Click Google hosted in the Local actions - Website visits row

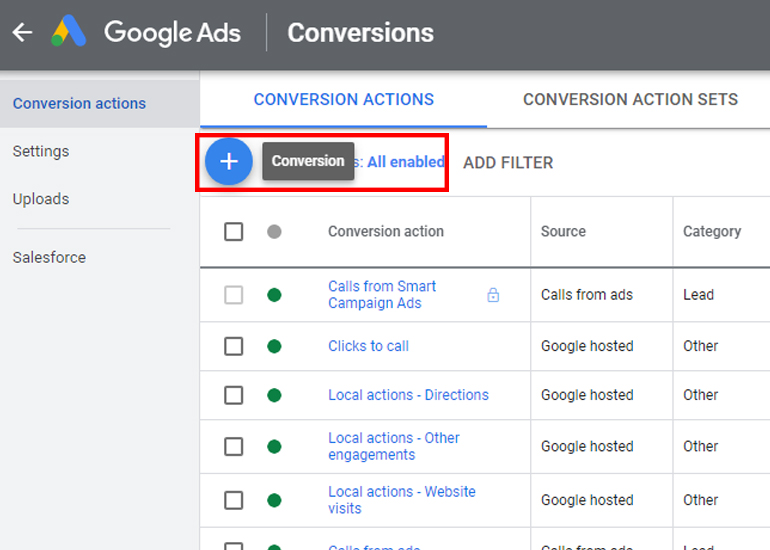(x=587, y=500)
